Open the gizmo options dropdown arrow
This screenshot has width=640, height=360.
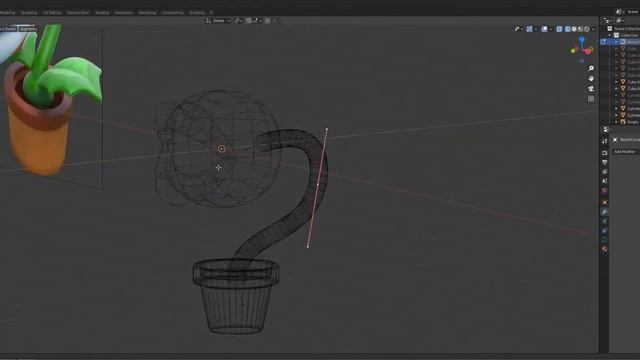pyautogui.click(x=536, y=29)
